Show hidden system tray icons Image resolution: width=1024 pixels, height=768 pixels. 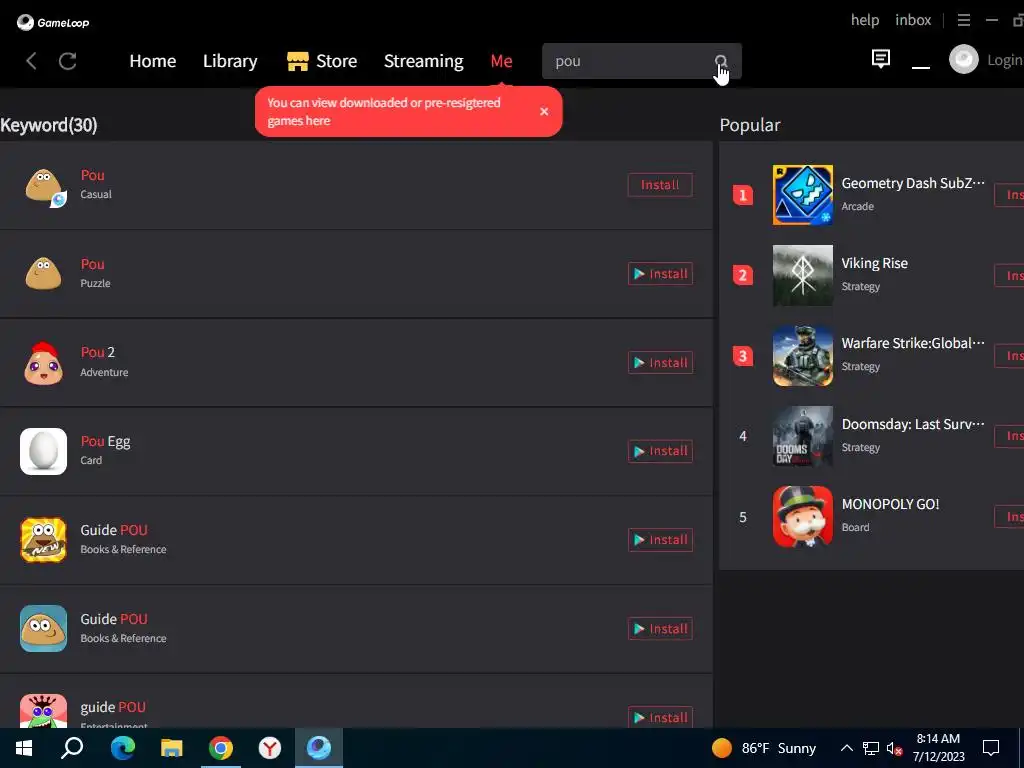click(846, 748)
